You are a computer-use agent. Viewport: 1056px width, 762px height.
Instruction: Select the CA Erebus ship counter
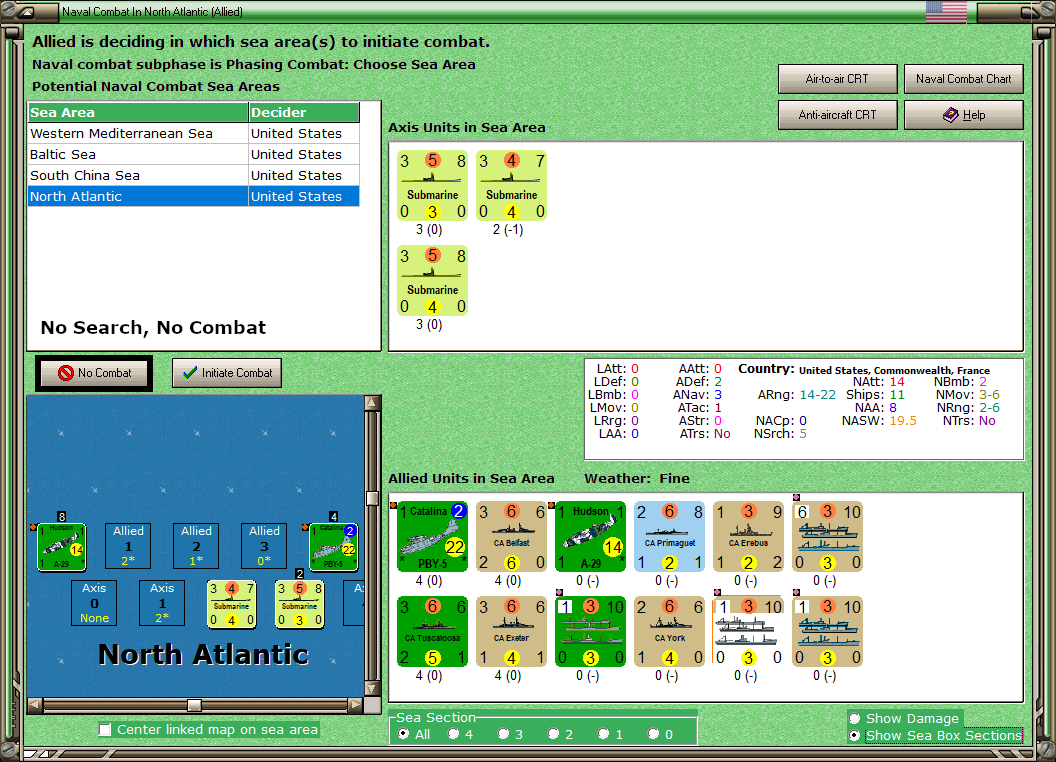point(748,536)
